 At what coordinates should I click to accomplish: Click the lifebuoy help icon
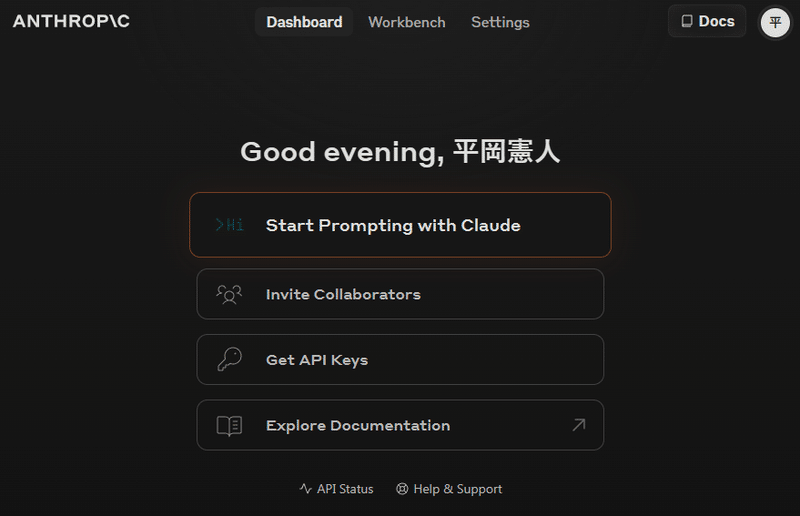402,489
